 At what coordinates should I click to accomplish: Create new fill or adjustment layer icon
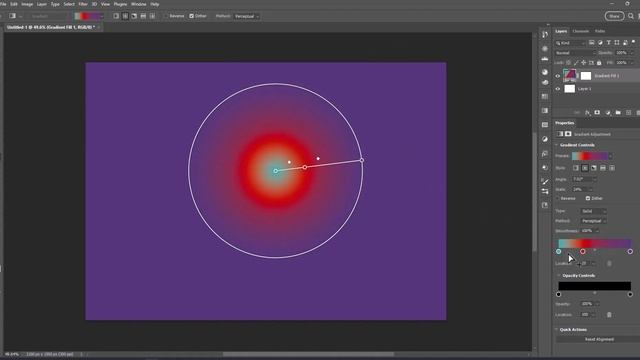tap(608, 112)
